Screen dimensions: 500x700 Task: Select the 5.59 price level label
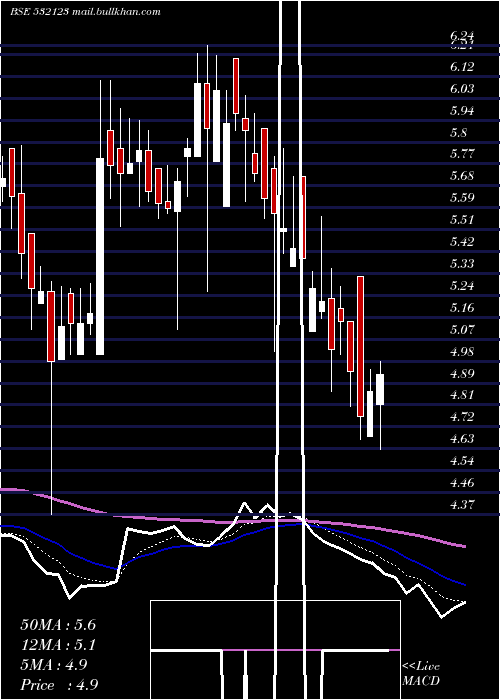462,198
